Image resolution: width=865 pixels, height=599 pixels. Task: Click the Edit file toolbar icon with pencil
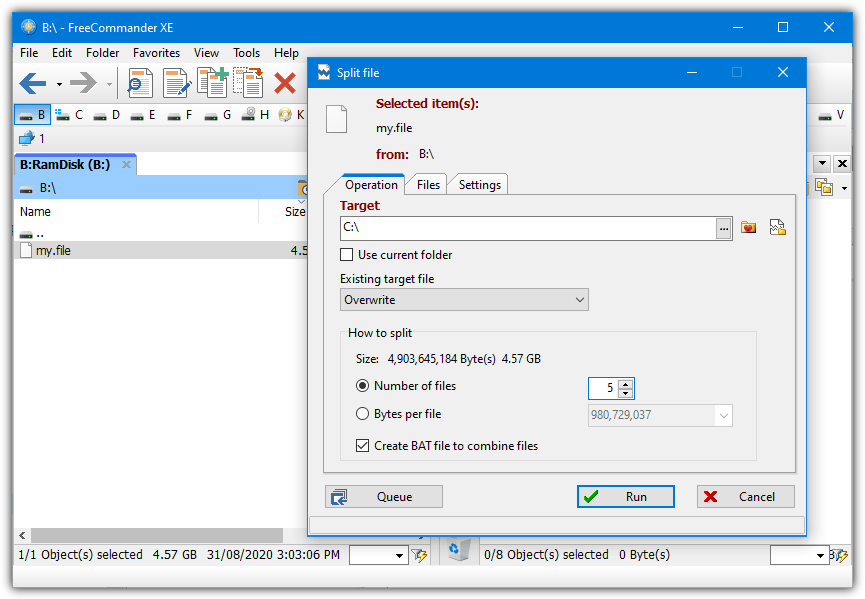[177, 83]
